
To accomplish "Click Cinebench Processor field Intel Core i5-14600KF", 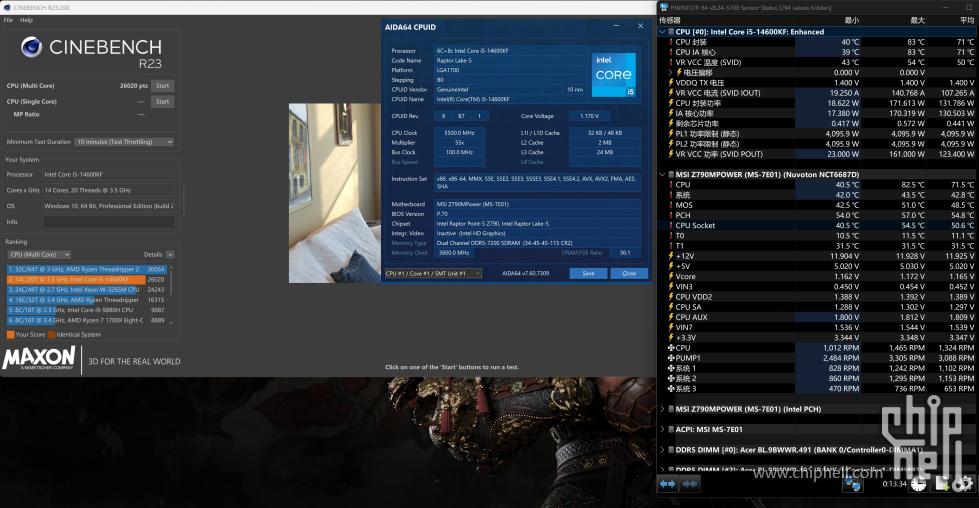I will click(x=109, y=174).
